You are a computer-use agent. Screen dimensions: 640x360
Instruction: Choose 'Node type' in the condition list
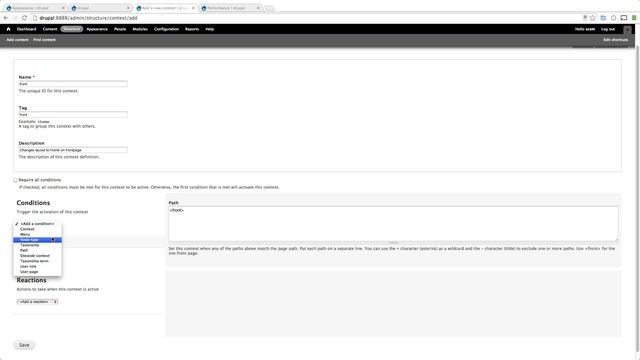pyautogui.click(x=37, y=240)
